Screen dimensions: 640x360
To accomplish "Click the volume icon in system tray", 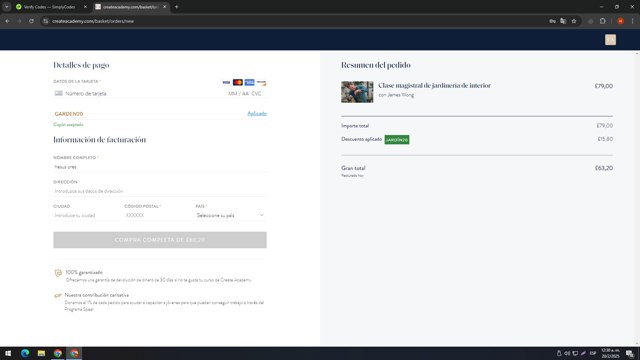I will (x=567, y=353).
